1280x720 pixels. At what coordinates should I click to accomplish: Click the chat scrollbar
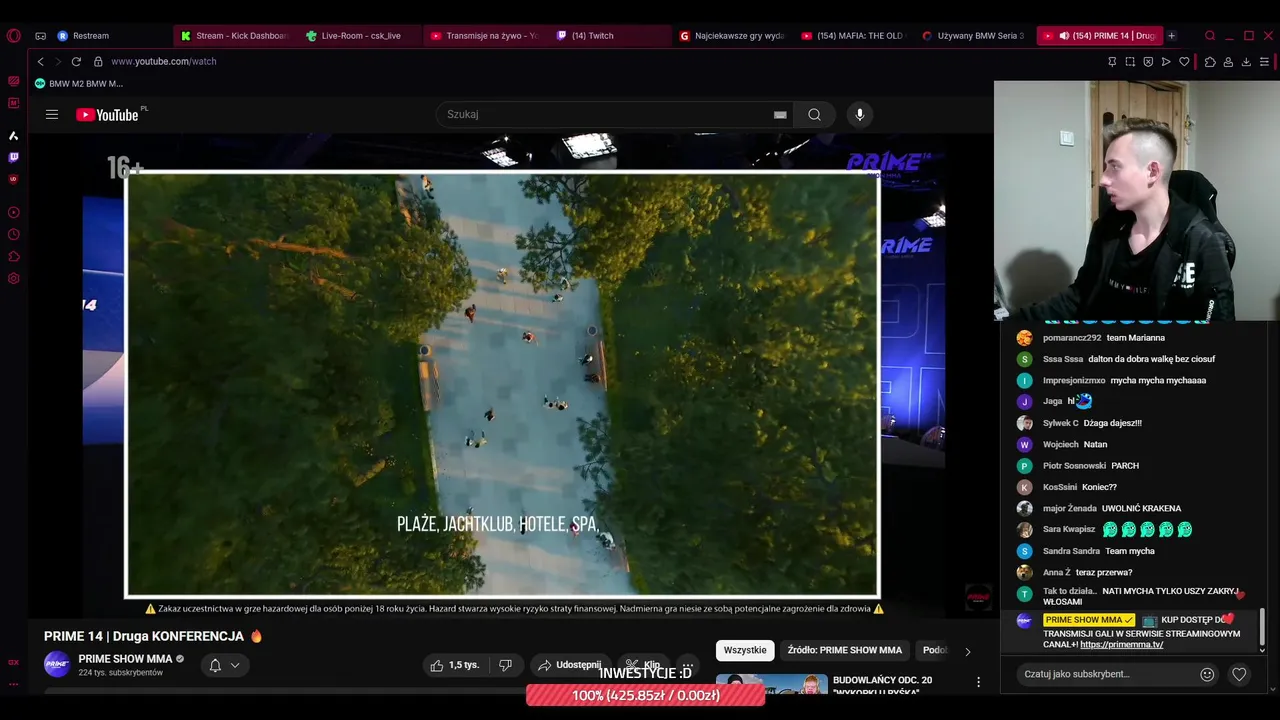1262,627
